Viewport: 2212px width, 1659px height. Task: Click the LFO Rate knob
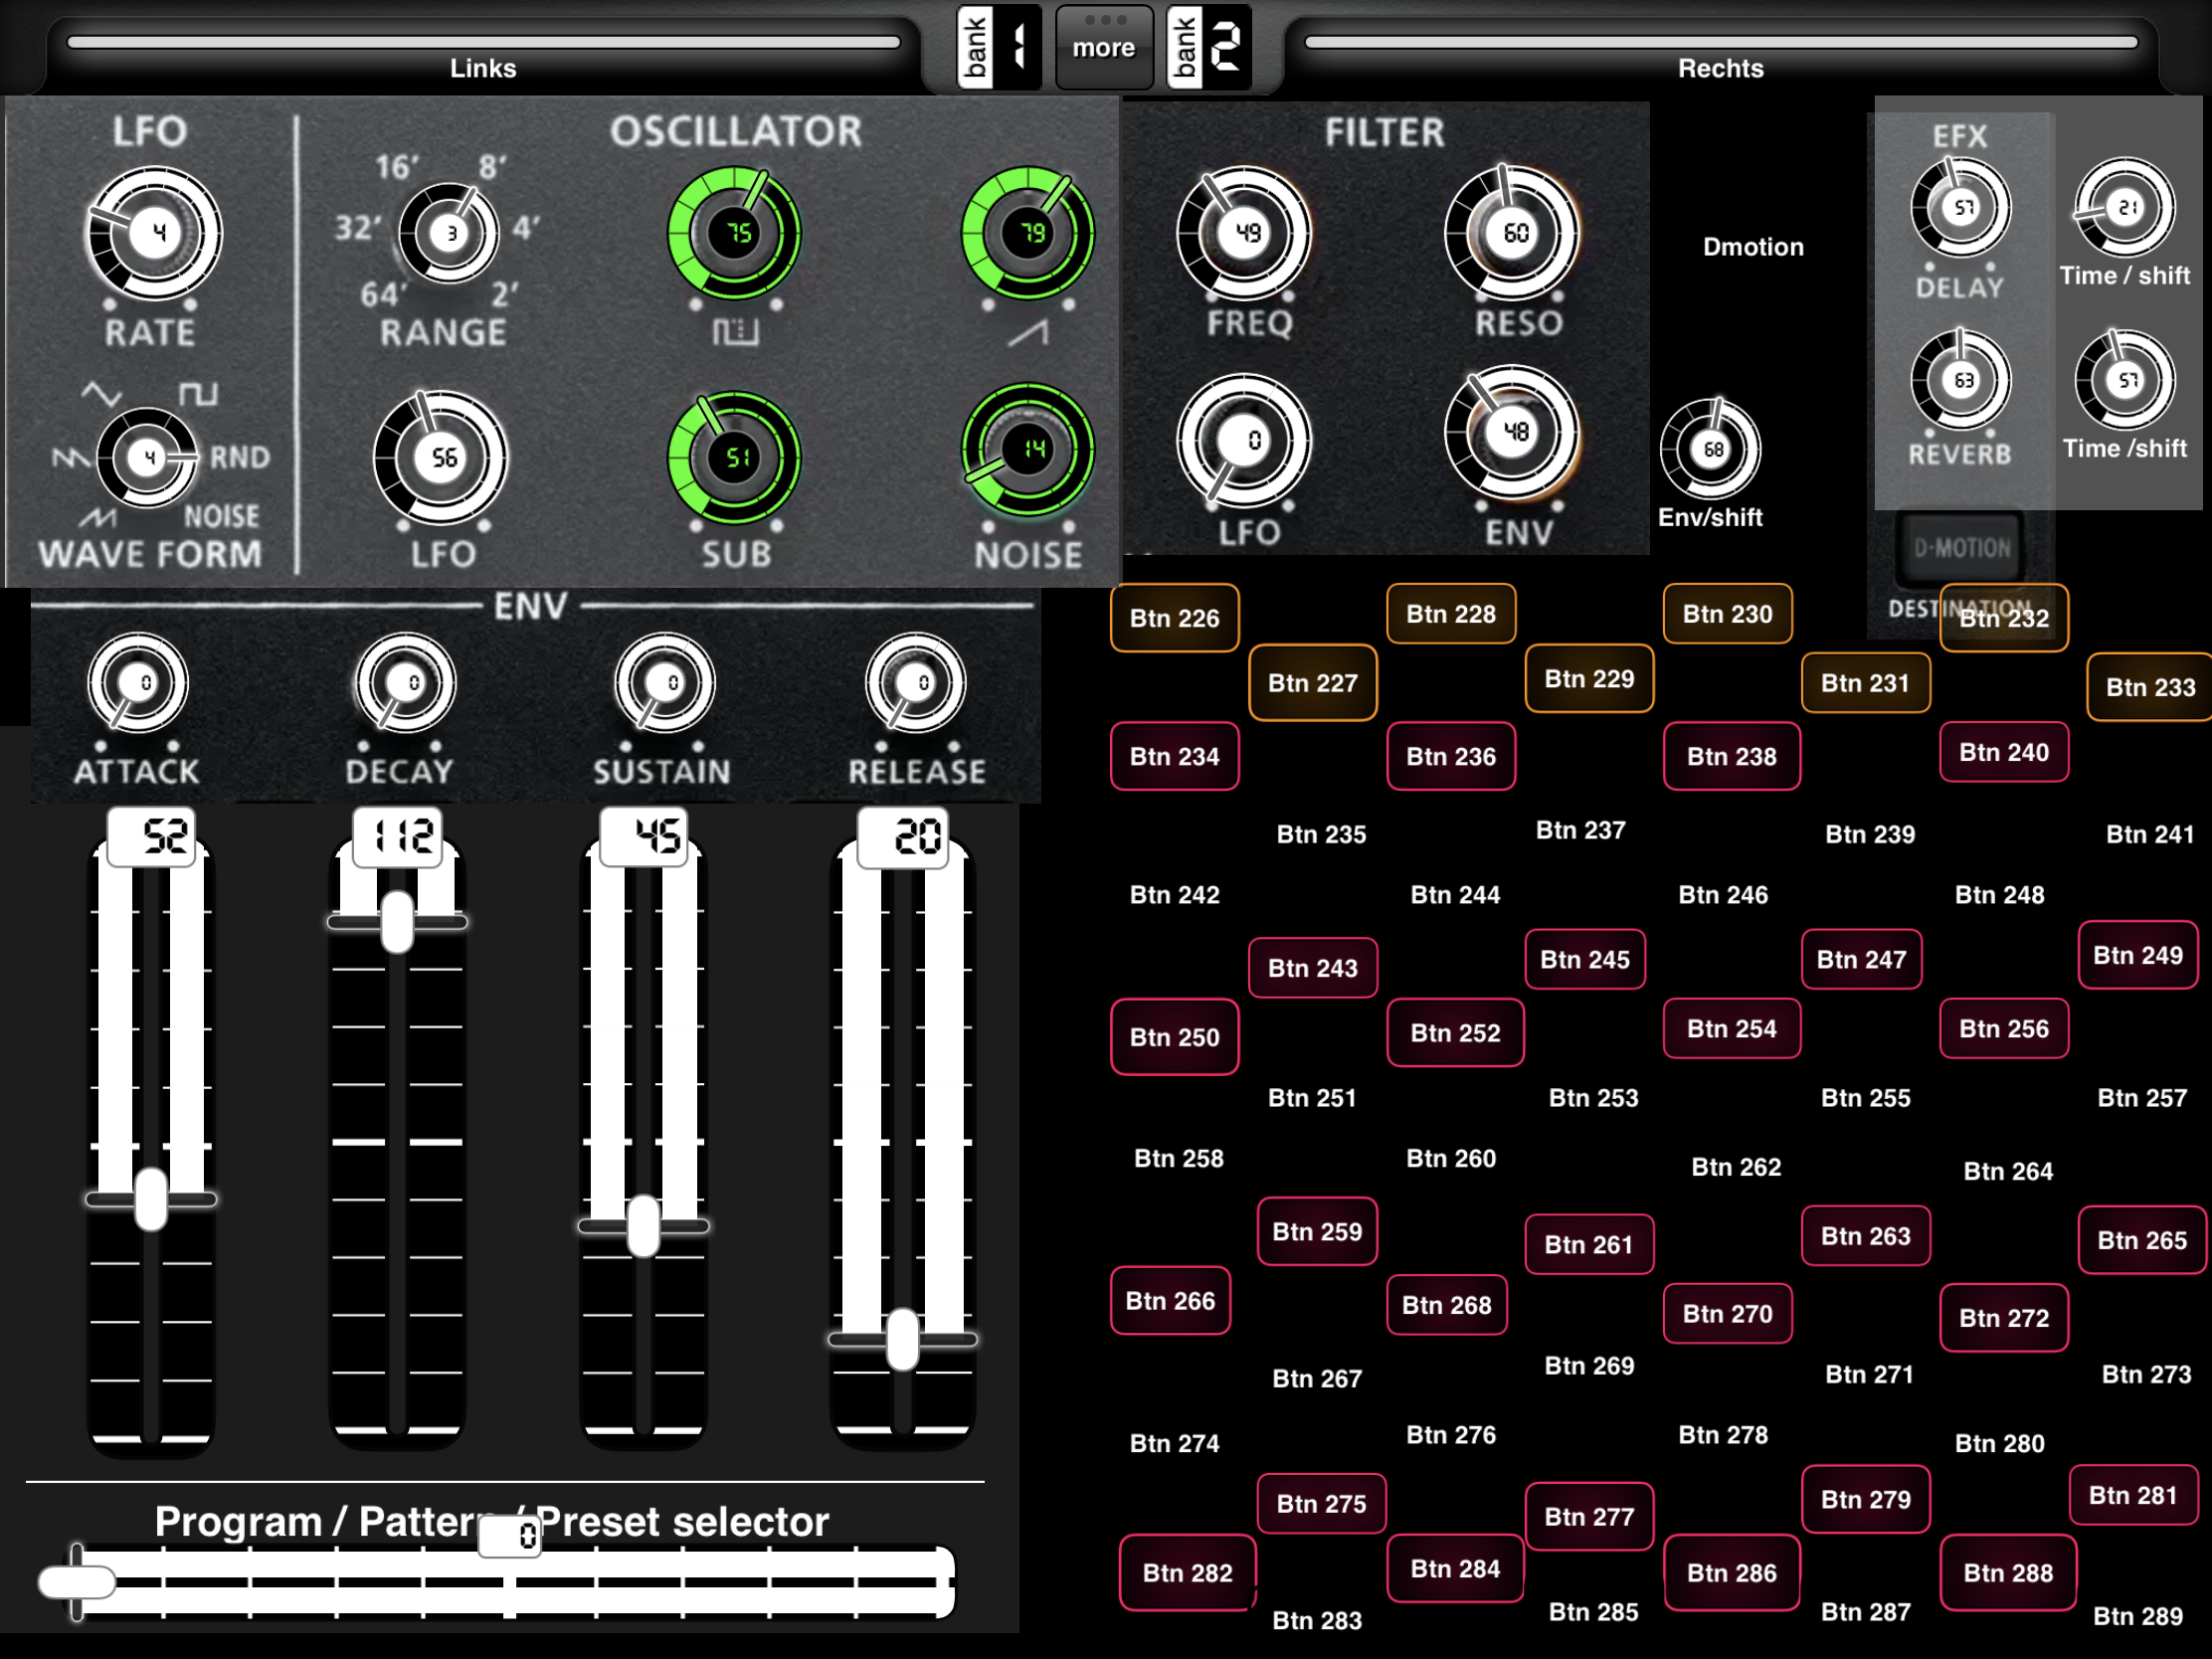coord(153,234)
